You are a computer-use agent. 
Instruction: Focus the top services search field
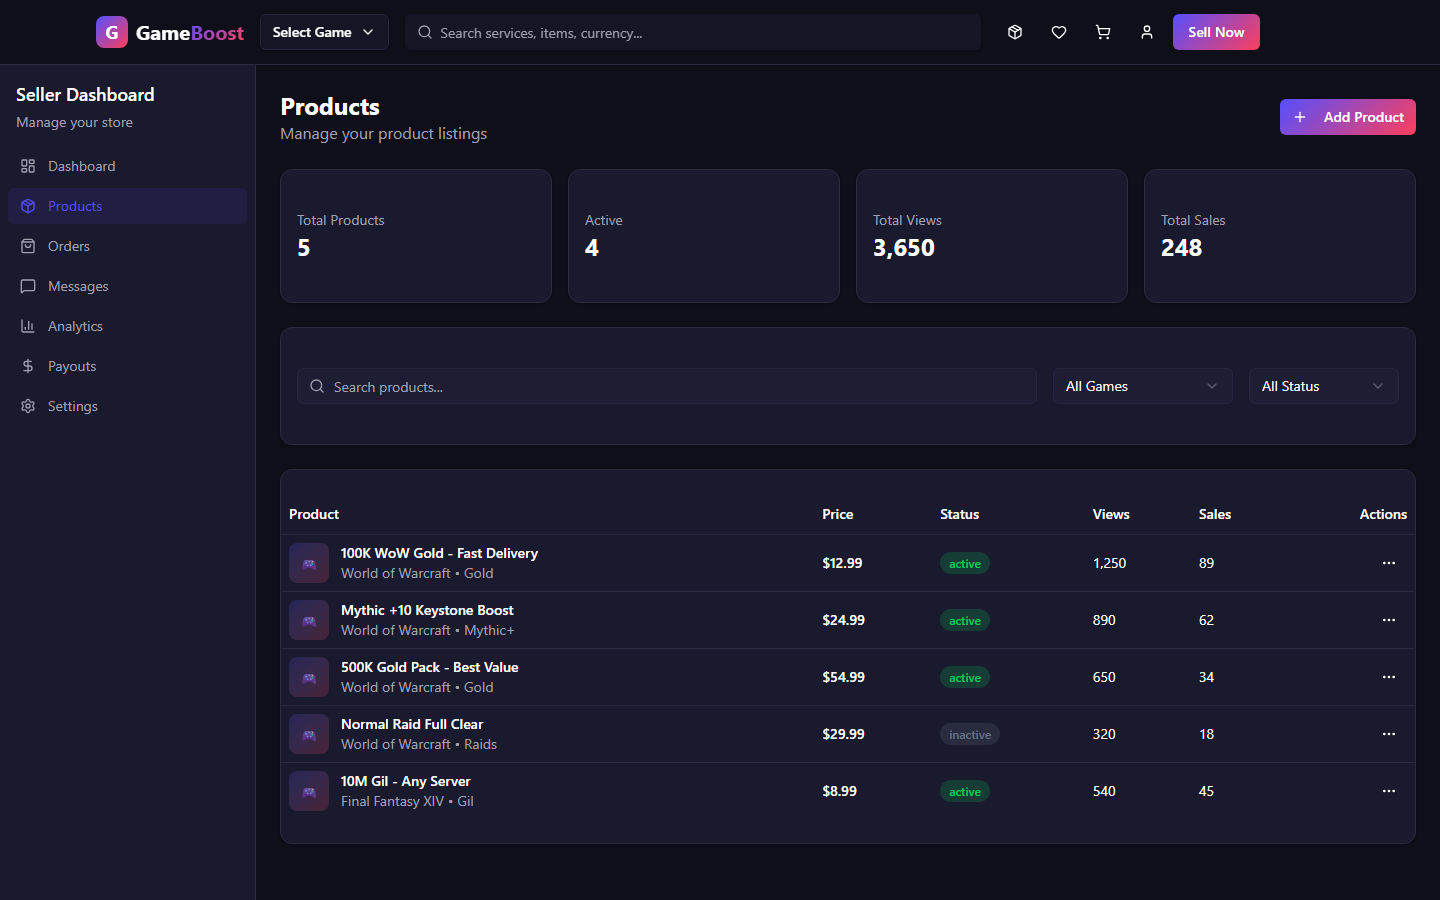693,32
